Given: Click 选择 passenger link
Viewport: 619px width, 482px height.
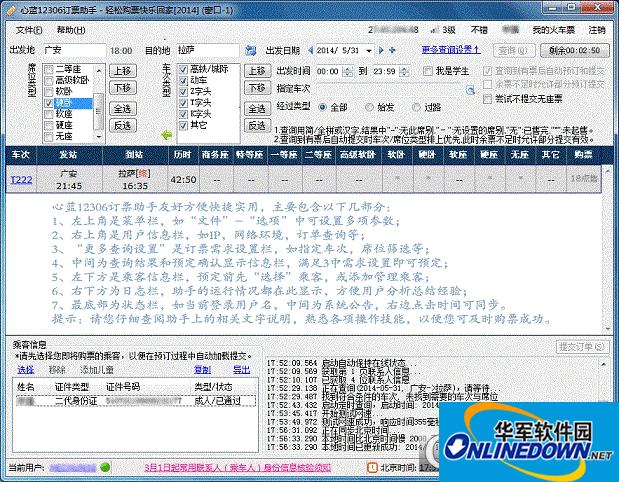Looking at the screenshot, I should coord(26,370).
